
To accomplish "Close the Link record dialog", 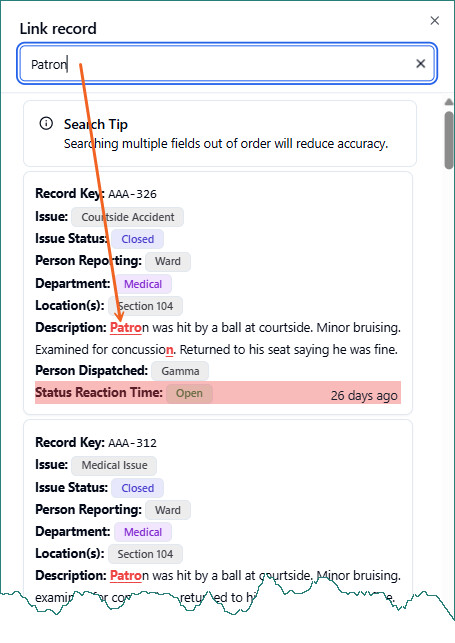I will tap(435, 21).
